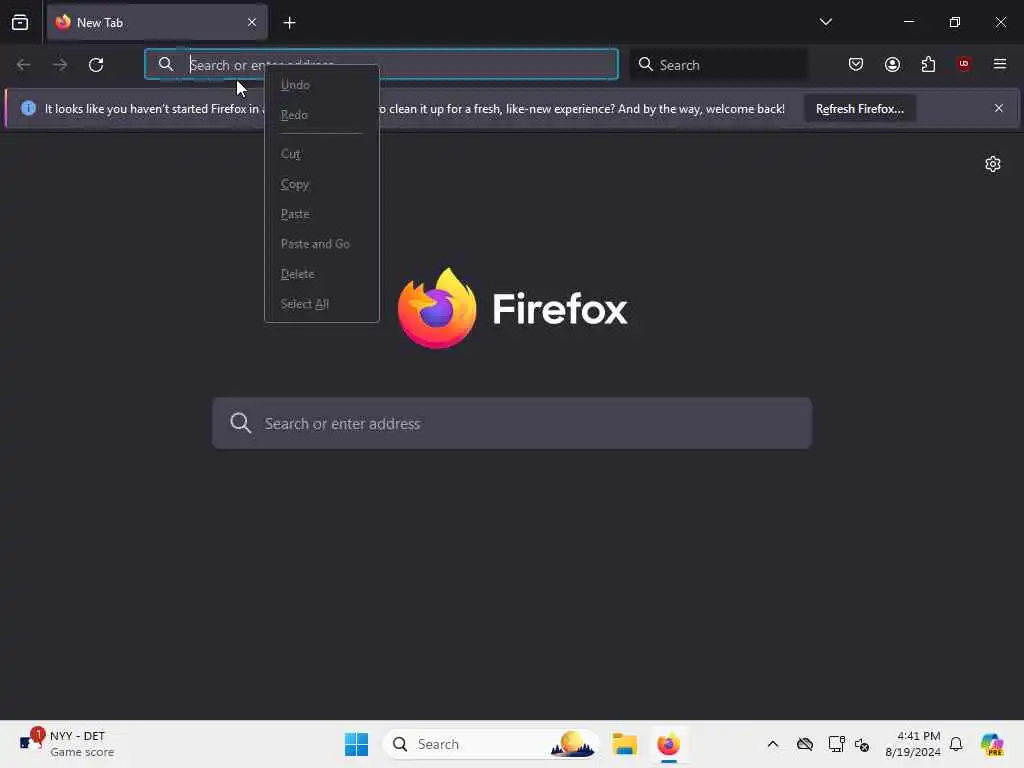Click Refresh Firefox... button
Image resolution: width=1024 pixels, height=768 pixels.
859,108
